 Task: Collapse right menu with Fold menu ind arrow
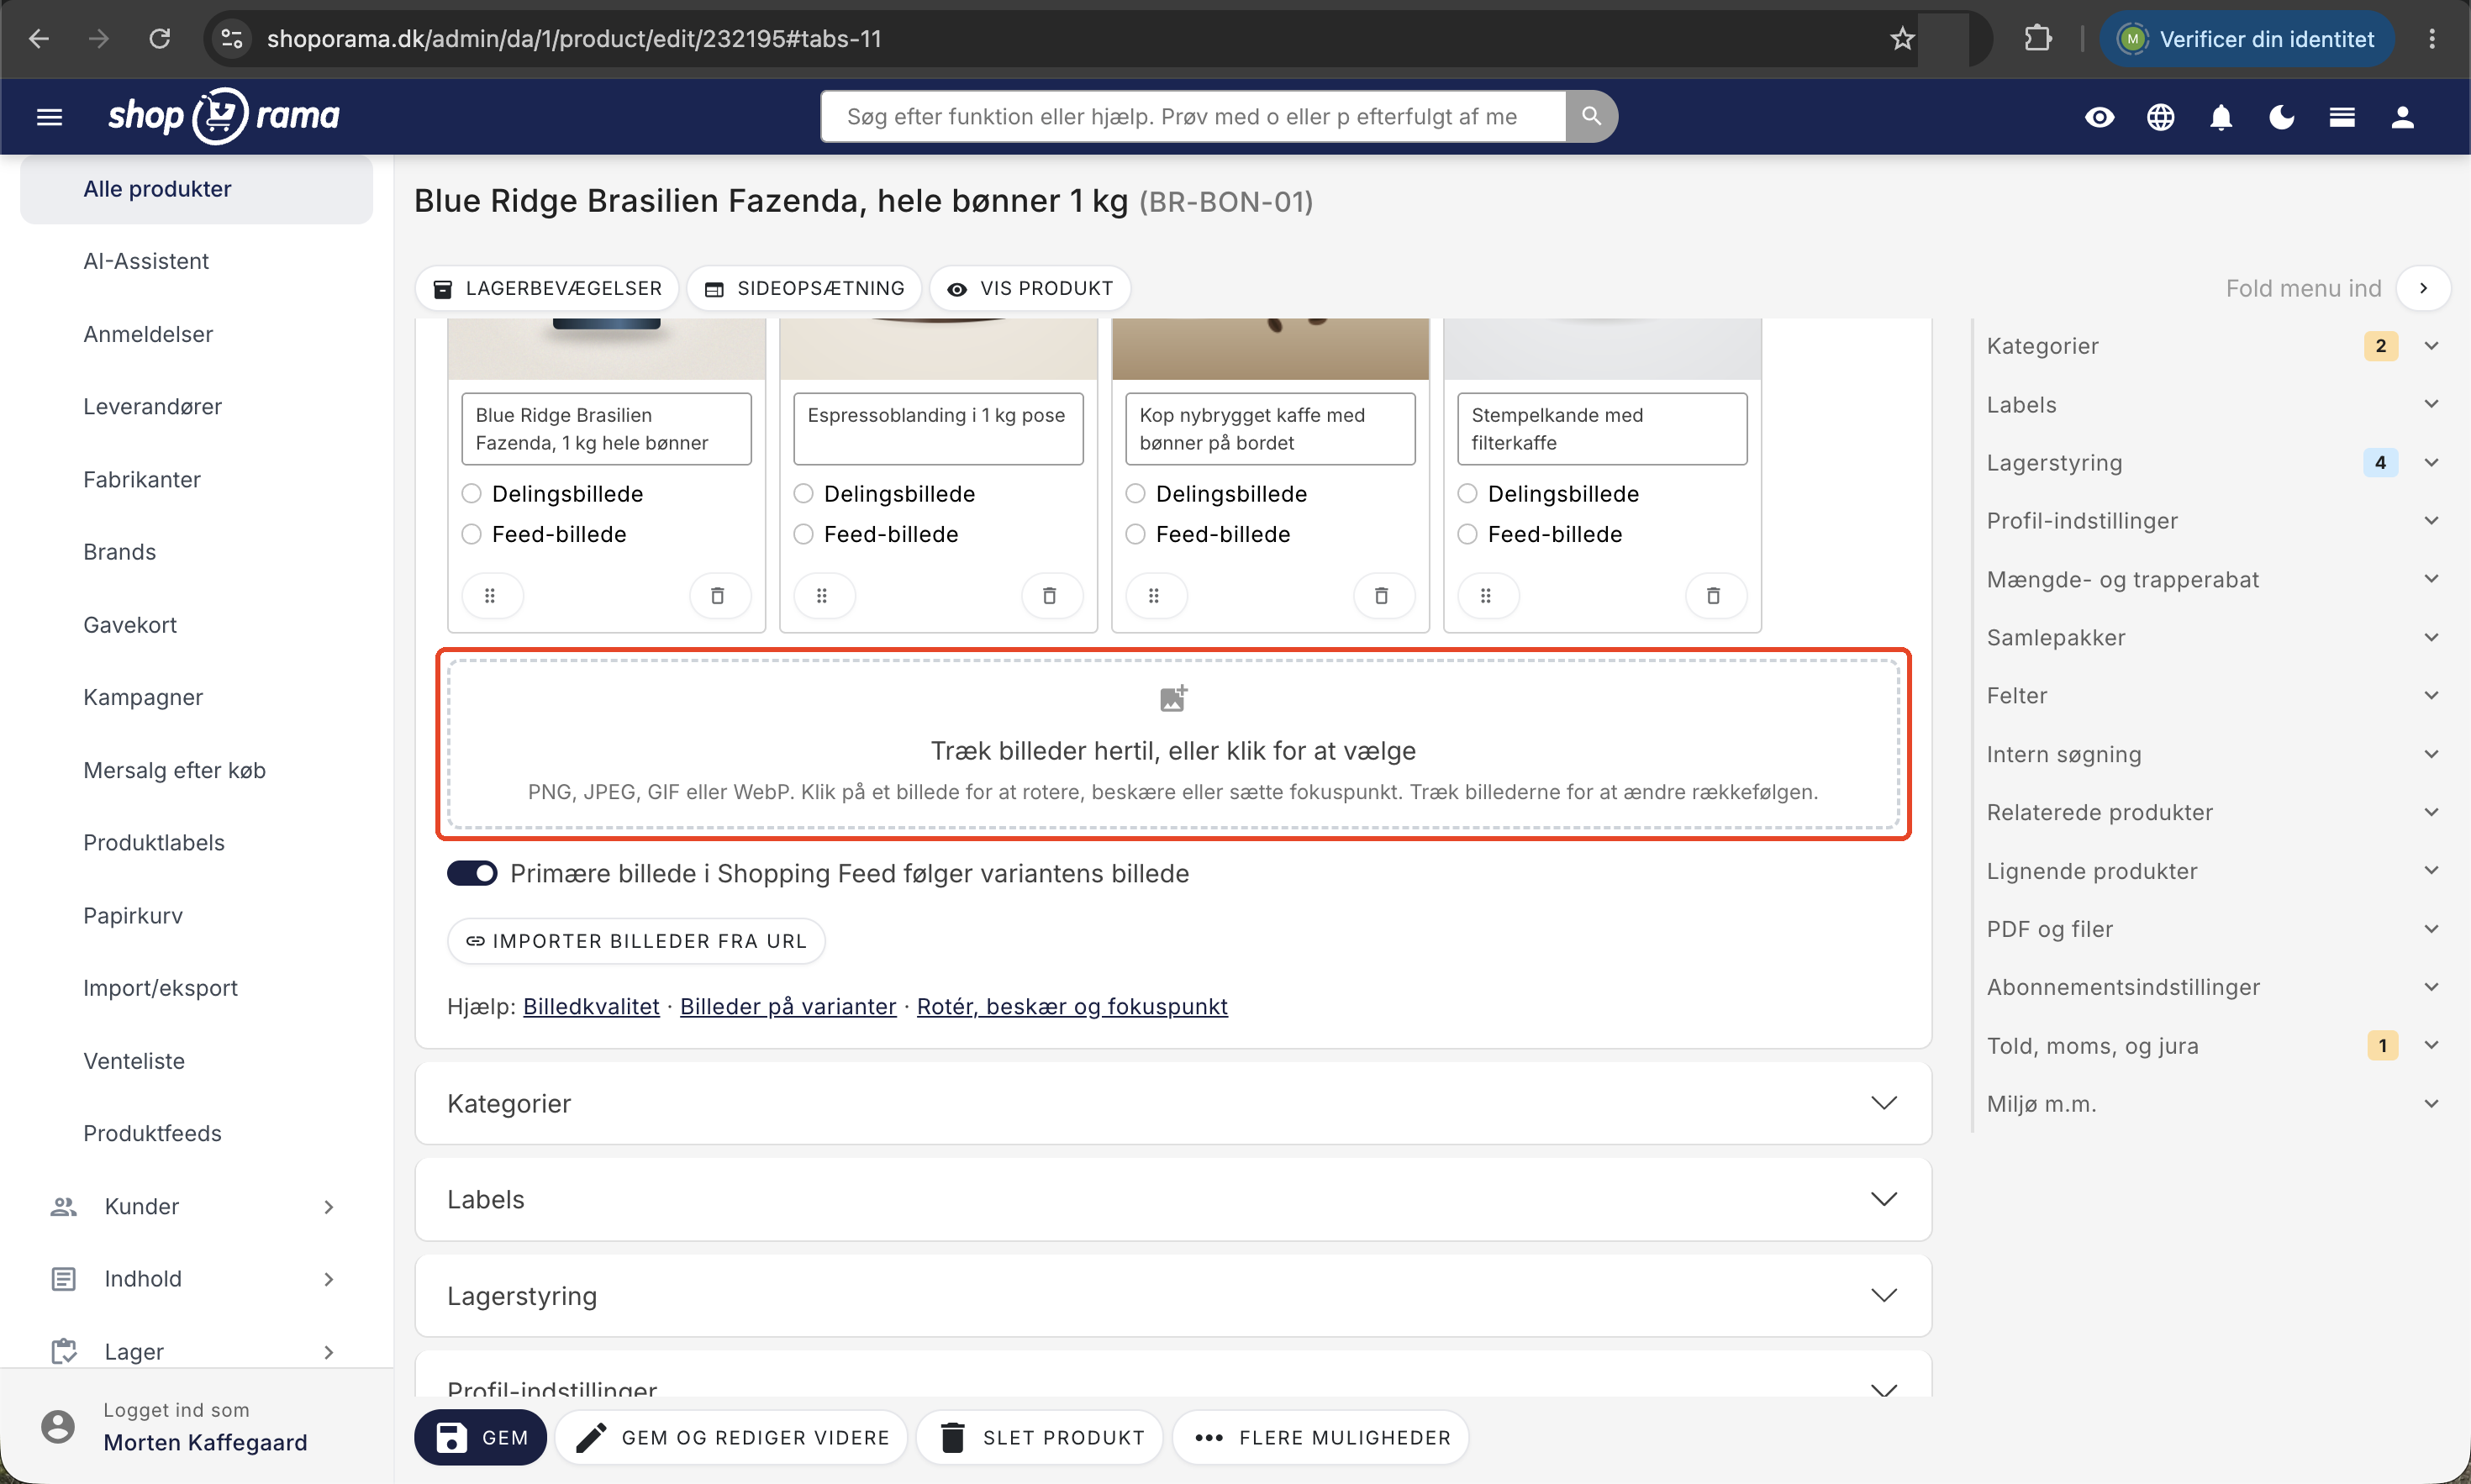coord(2423,288)
